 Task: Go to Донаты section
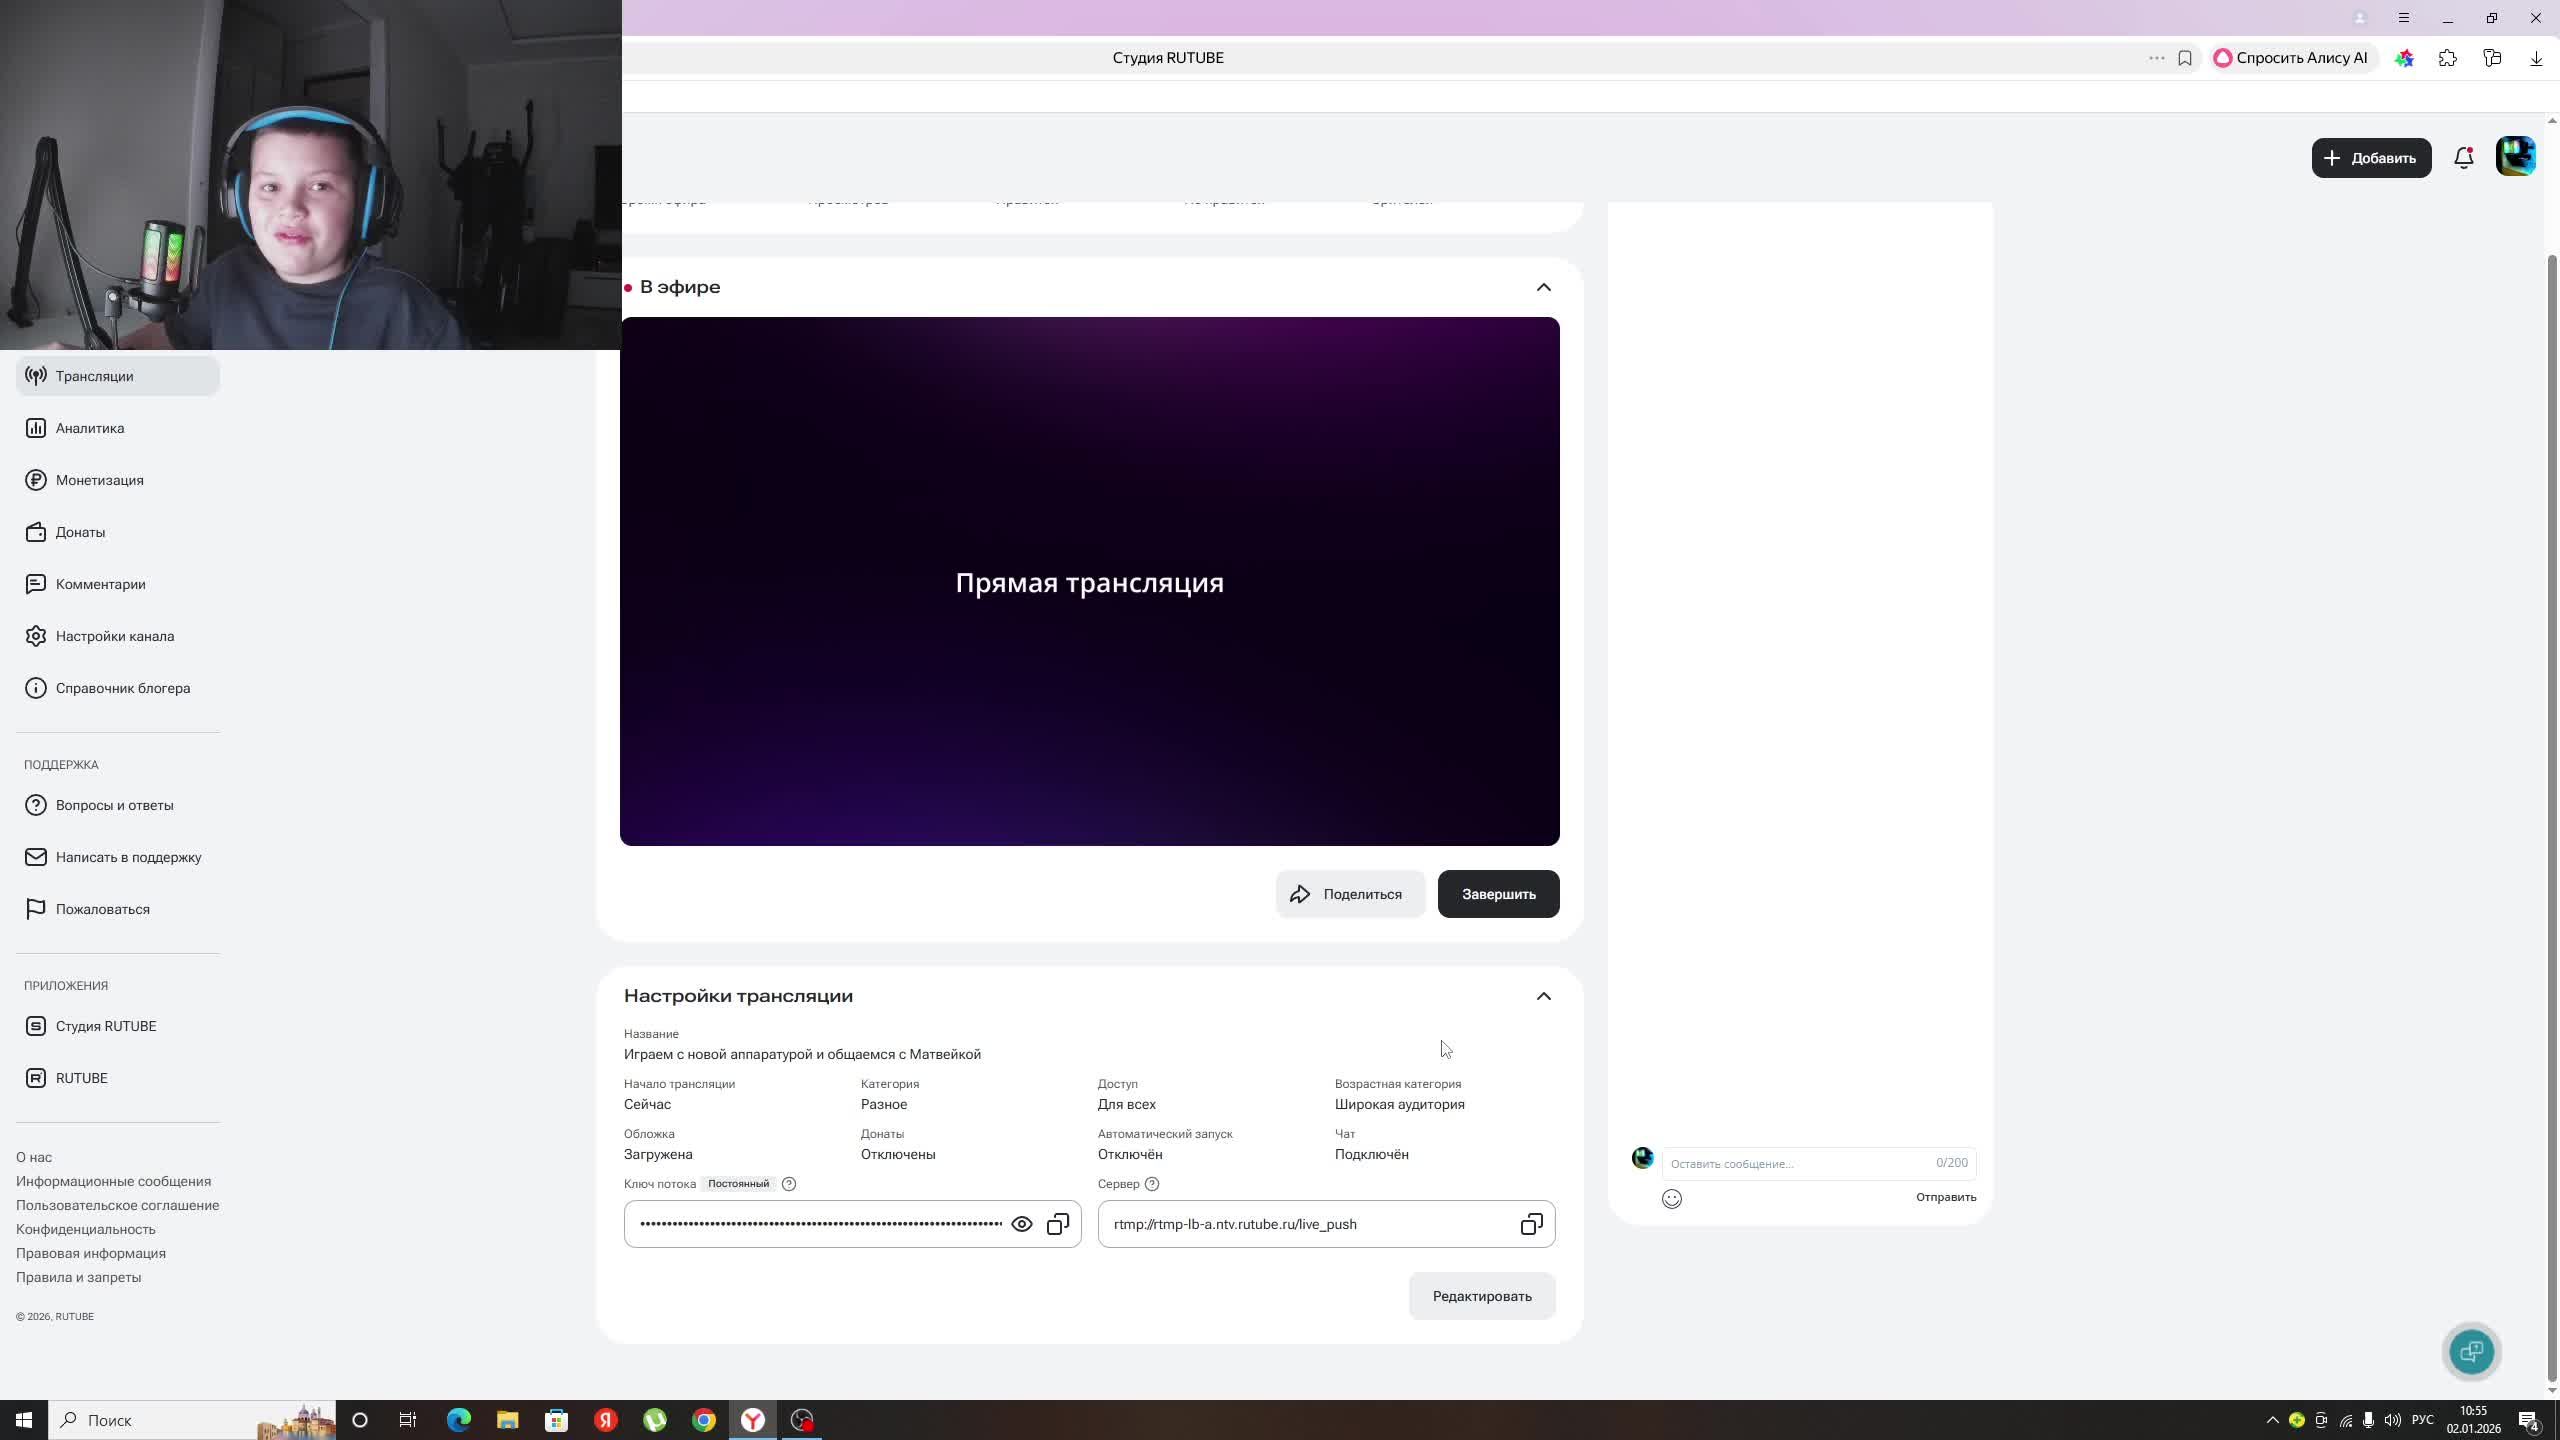pos(80,532)
